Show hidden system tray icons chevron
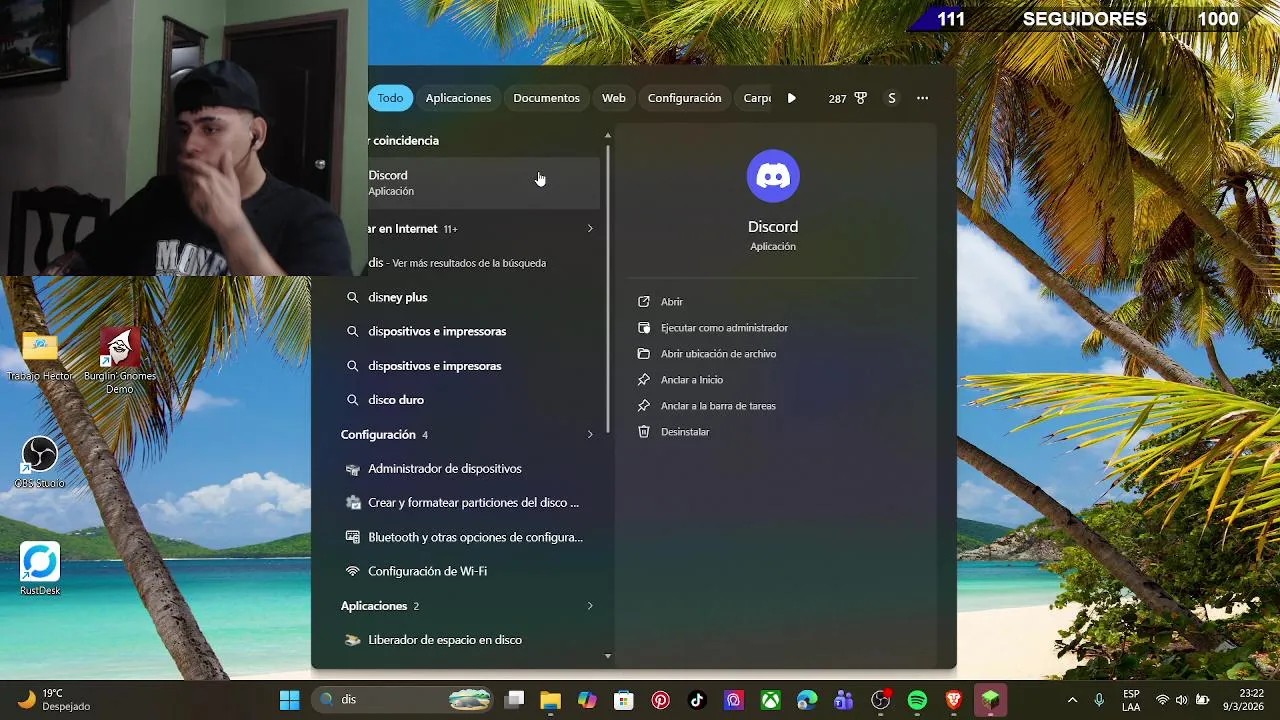The width and height of the screenshot is (1280, 720). (1072, 700)
